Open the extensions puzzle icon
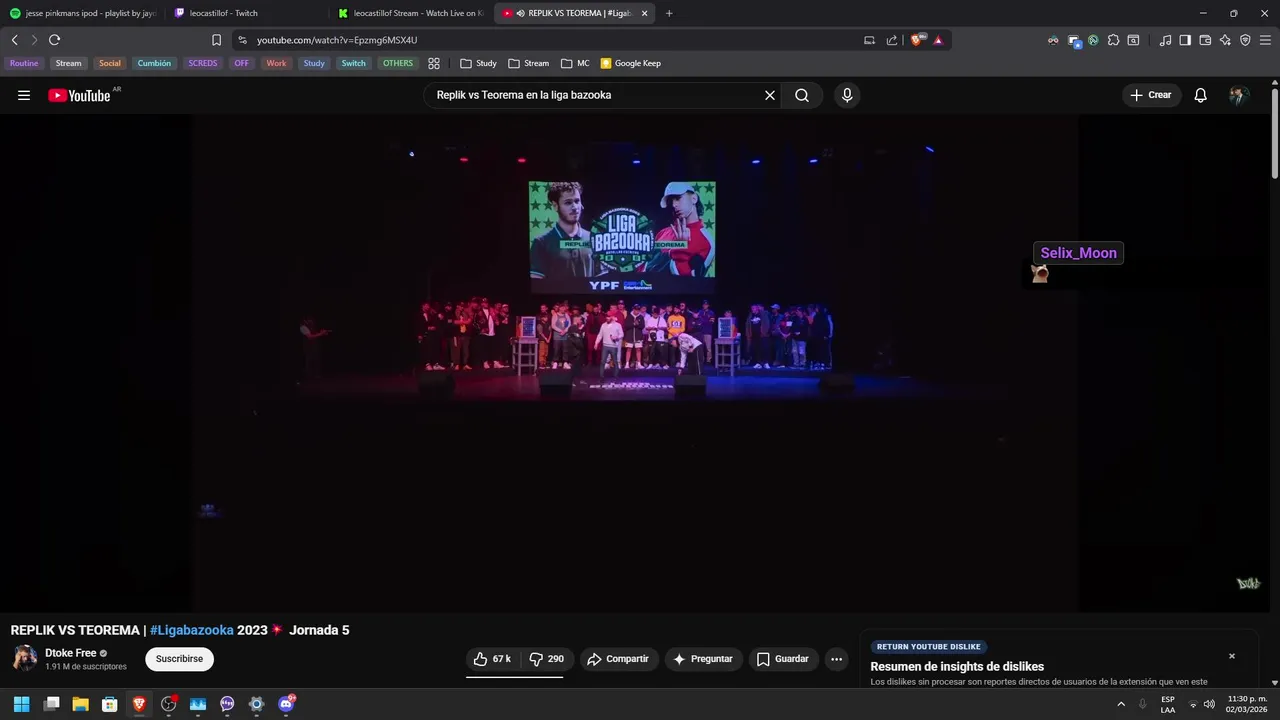Screen dimensions: 1280x720 (x=1113, y=40)
